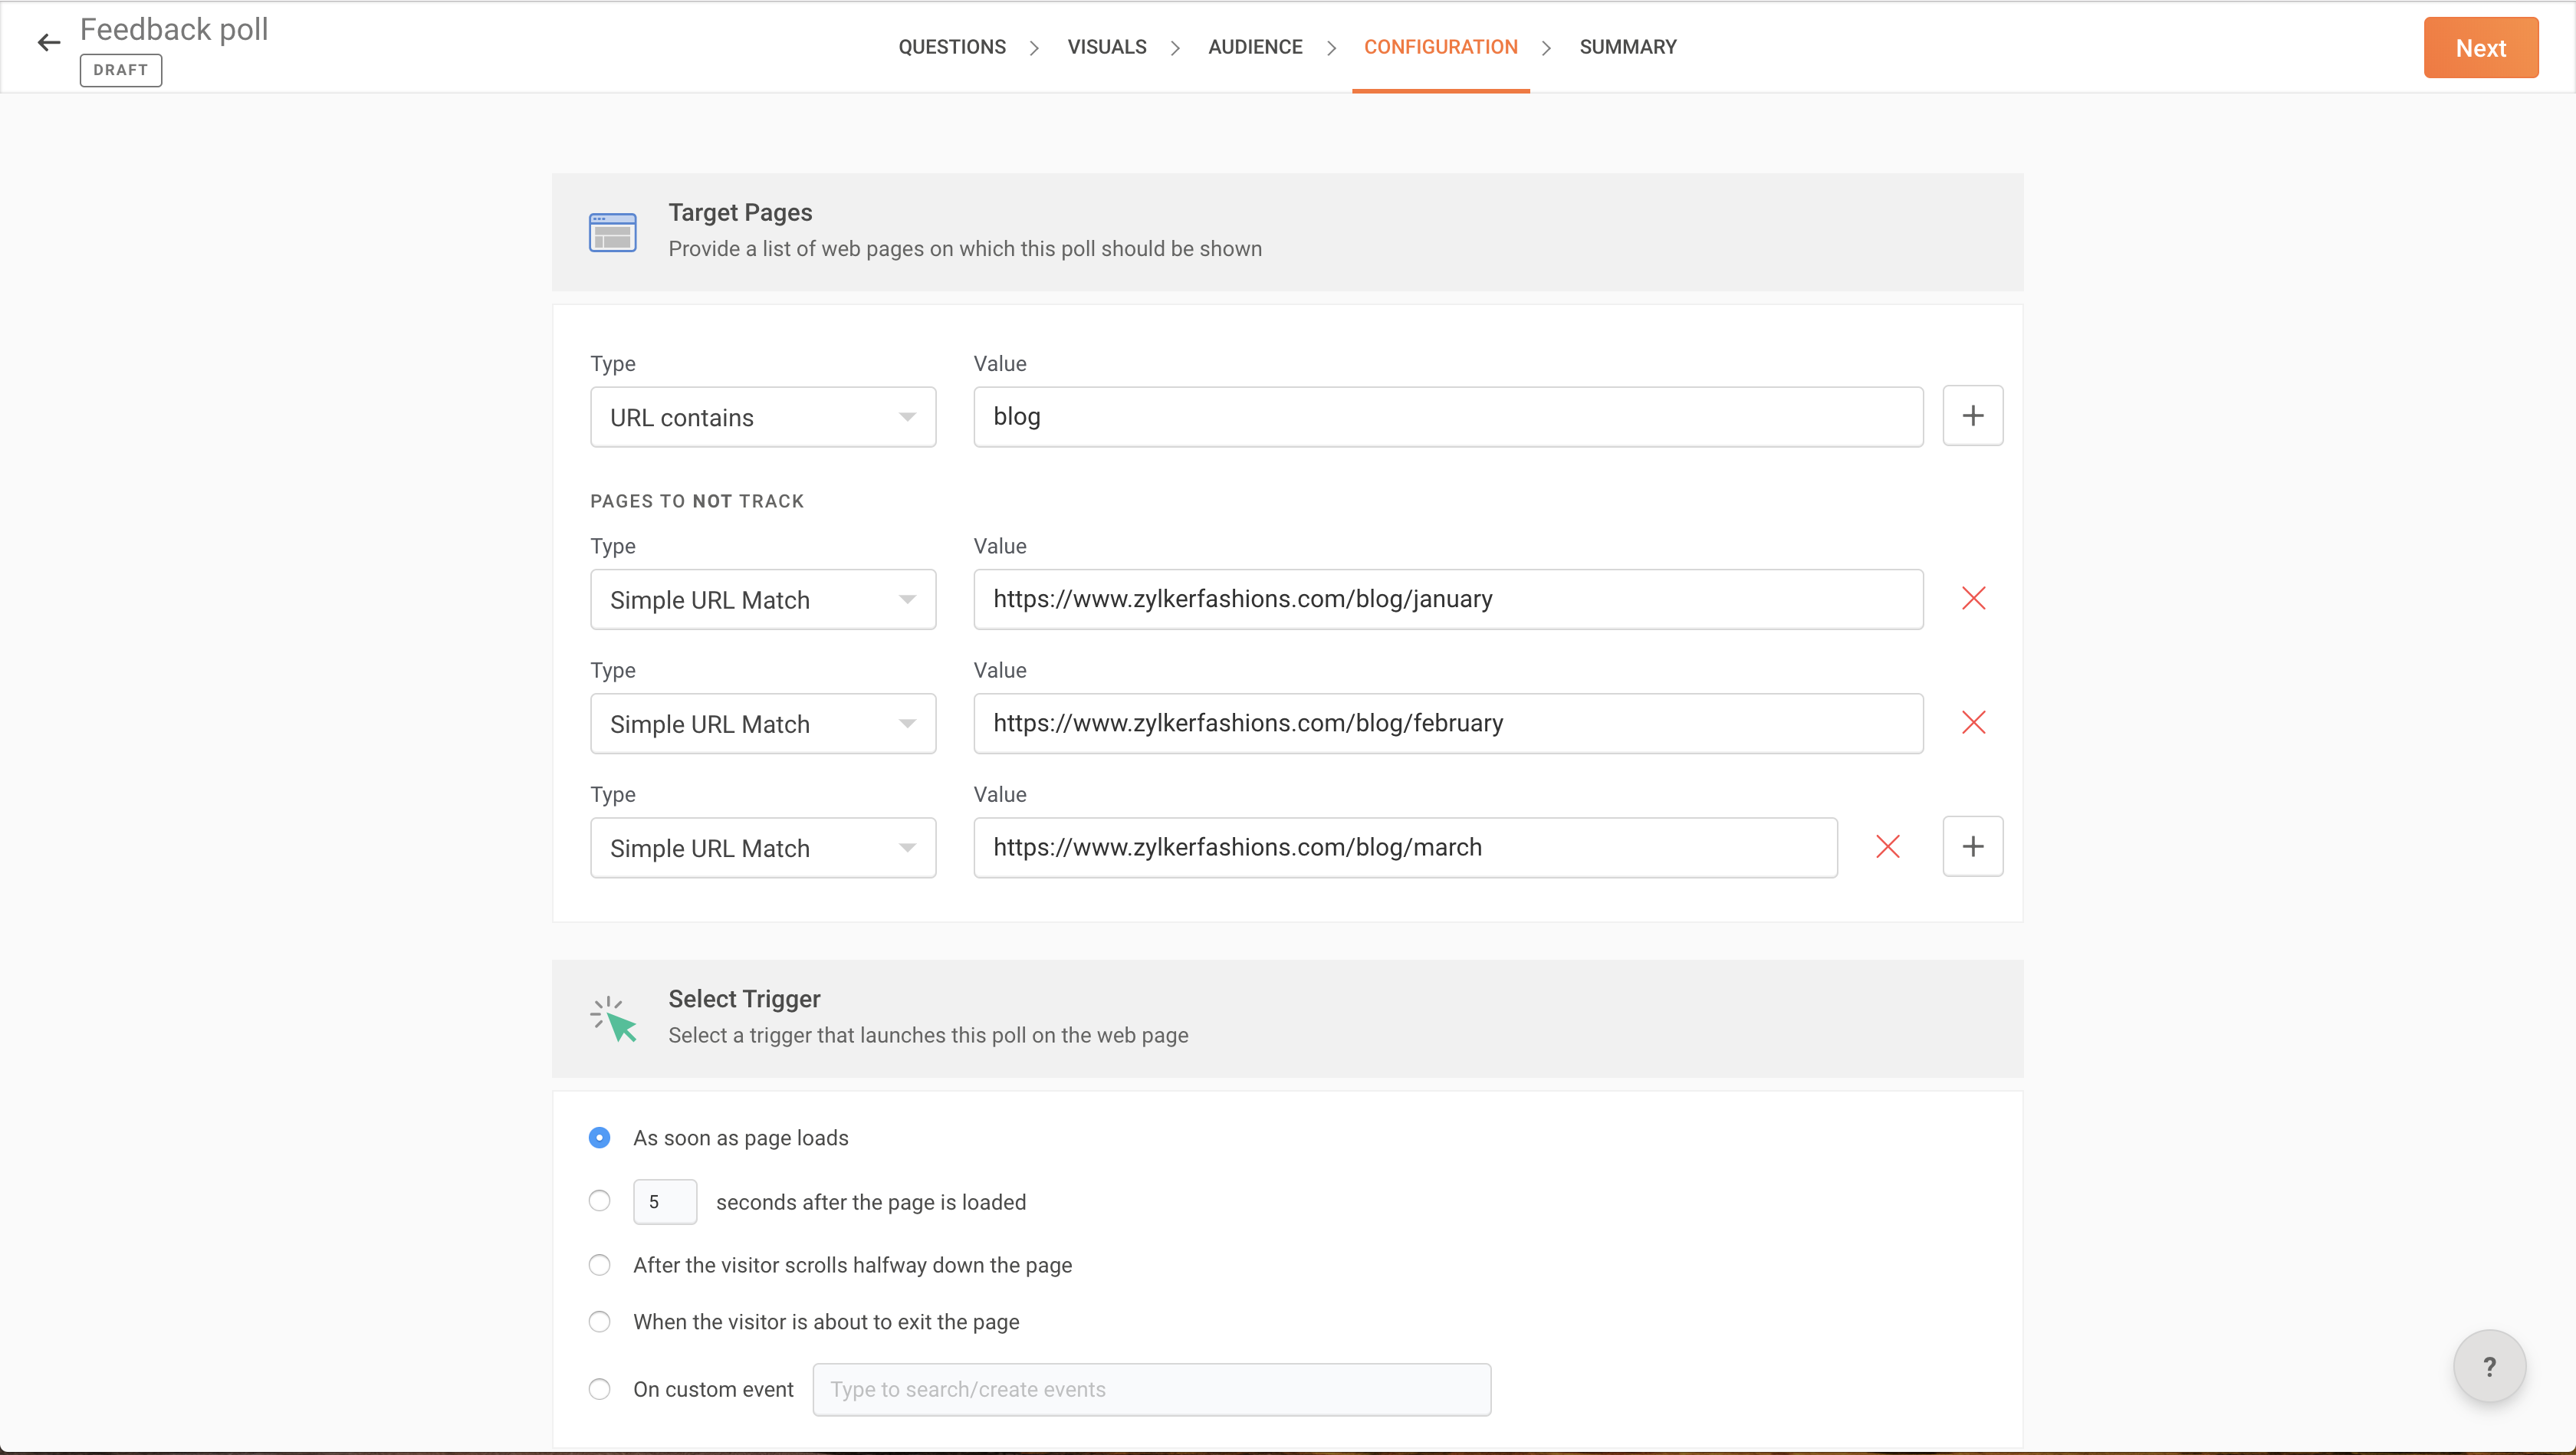The width and height of the screenshot is (2576, 1455).
Task: Delete the blog/february exclusion row
Action: pyautogui.click(x=1973, y=722)
